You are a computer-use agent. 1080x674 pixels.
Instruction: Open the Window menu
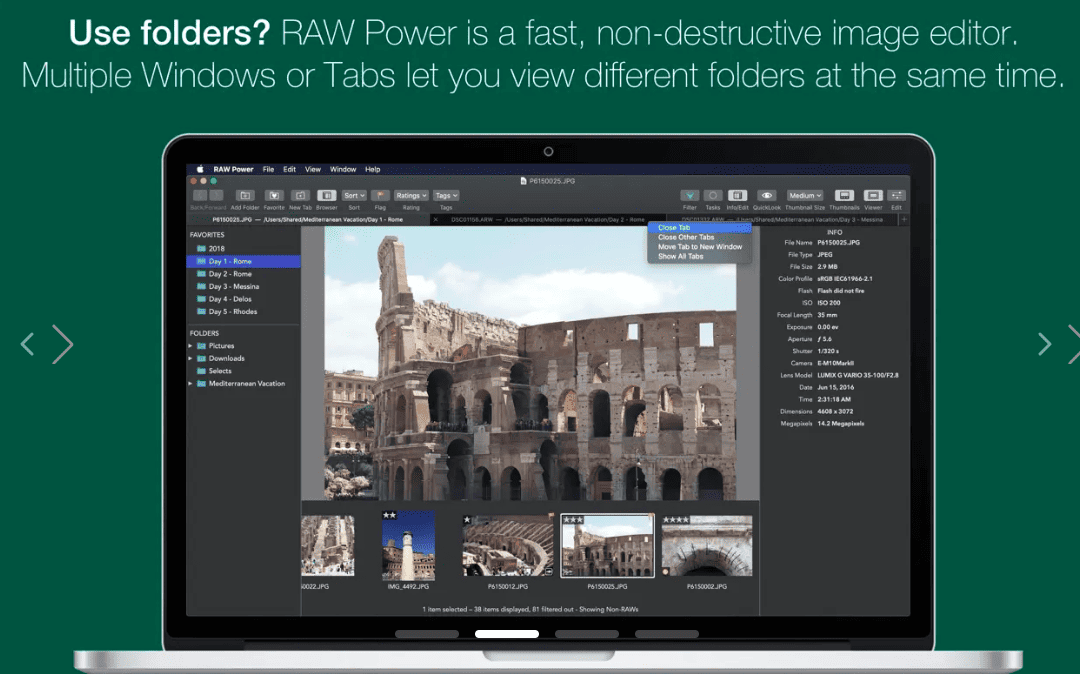click(x=342, y=169)
